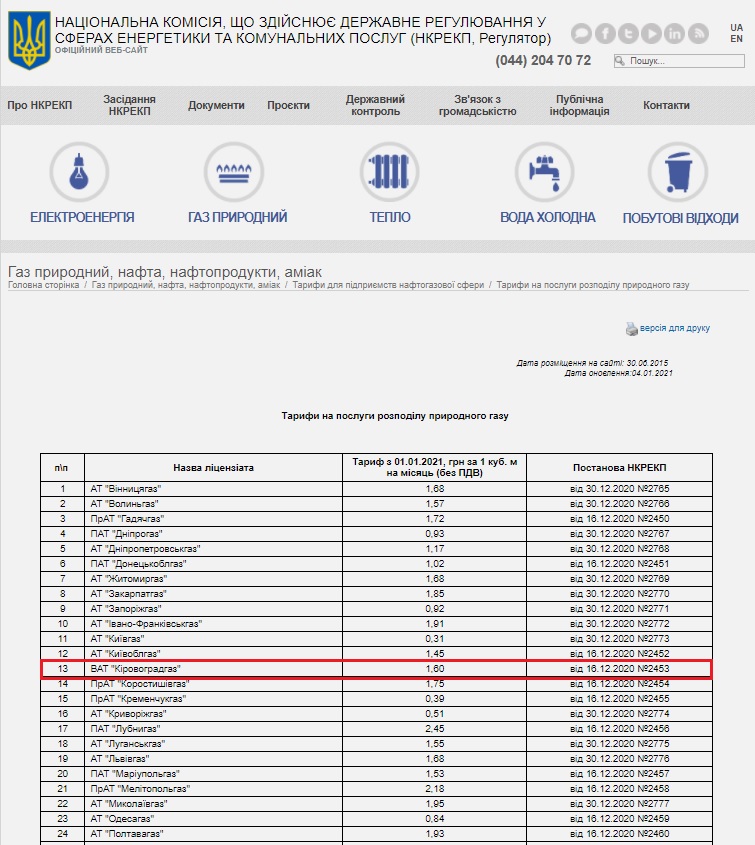Click resolution від 30.12.2020 №2765
The image size is (755, 845).
pos(620,489)
